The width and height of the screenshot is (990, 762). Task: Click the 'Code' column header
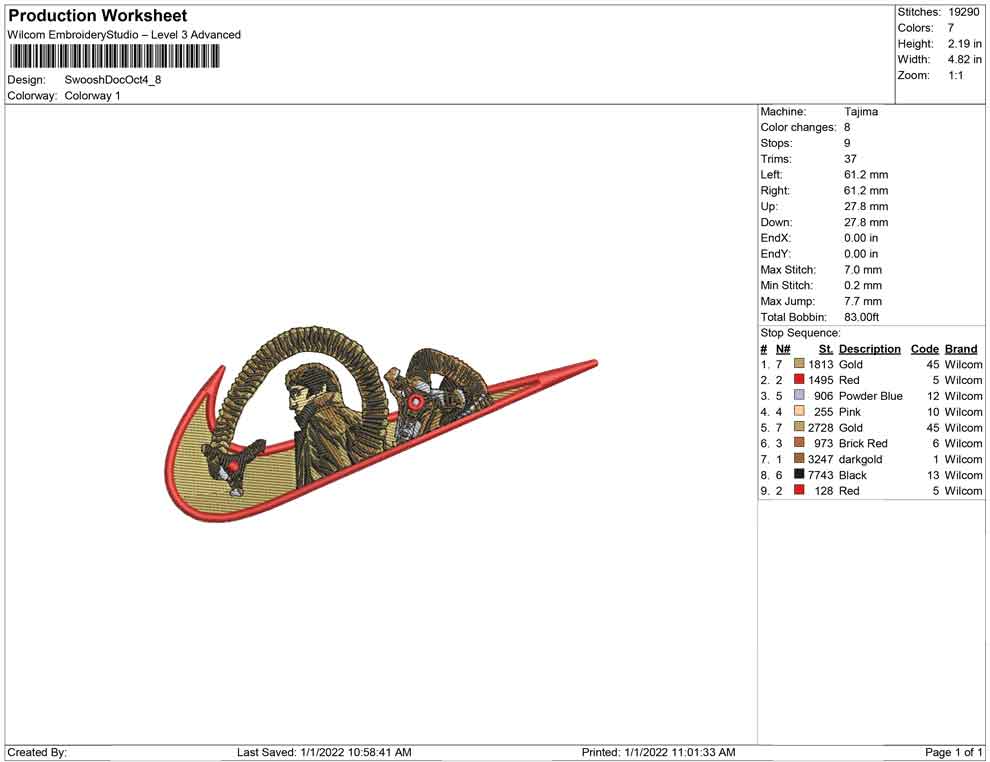tap(924, 349)
